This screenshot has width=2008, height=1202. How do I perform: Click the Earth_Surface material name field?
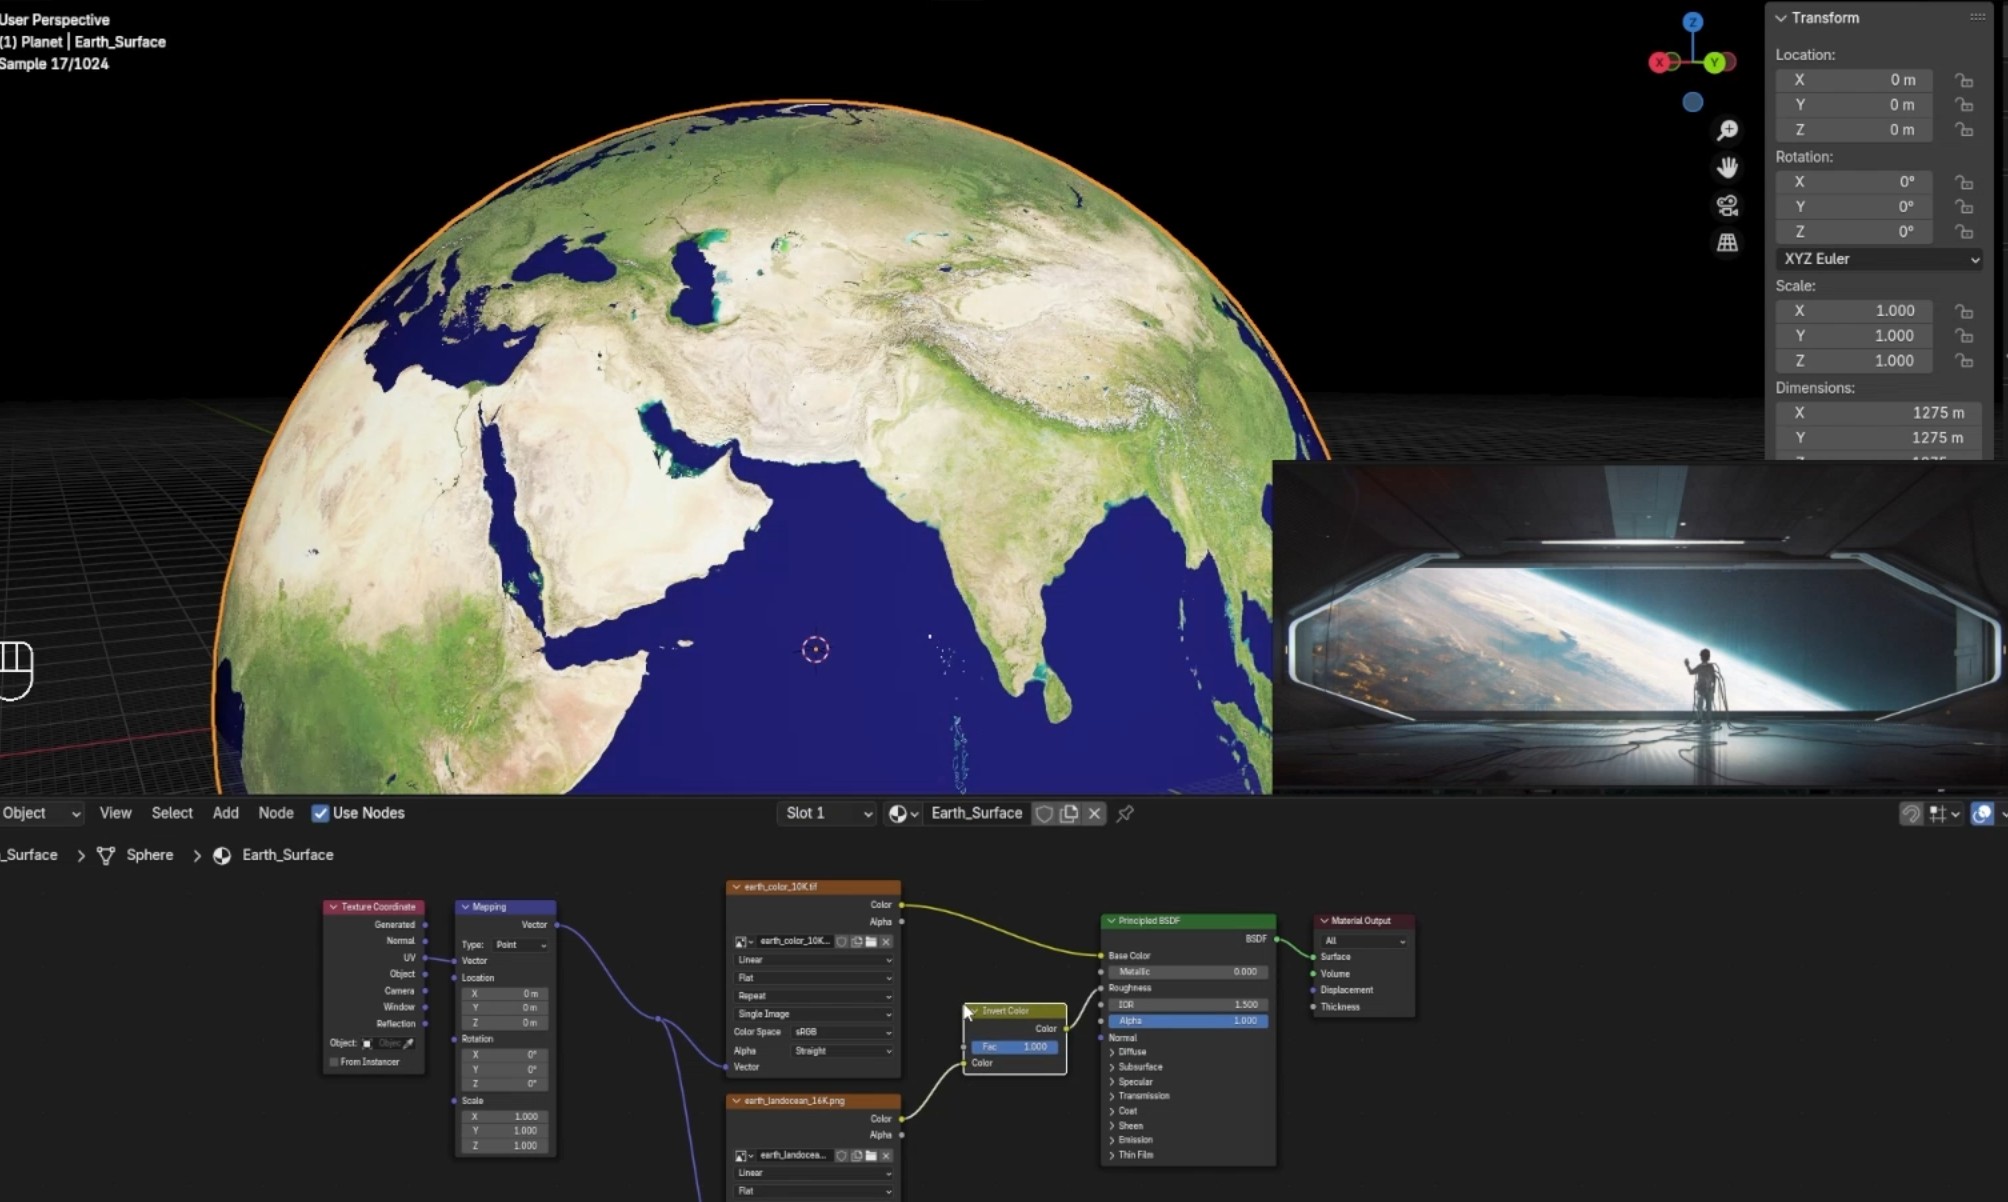click(976, 814)
